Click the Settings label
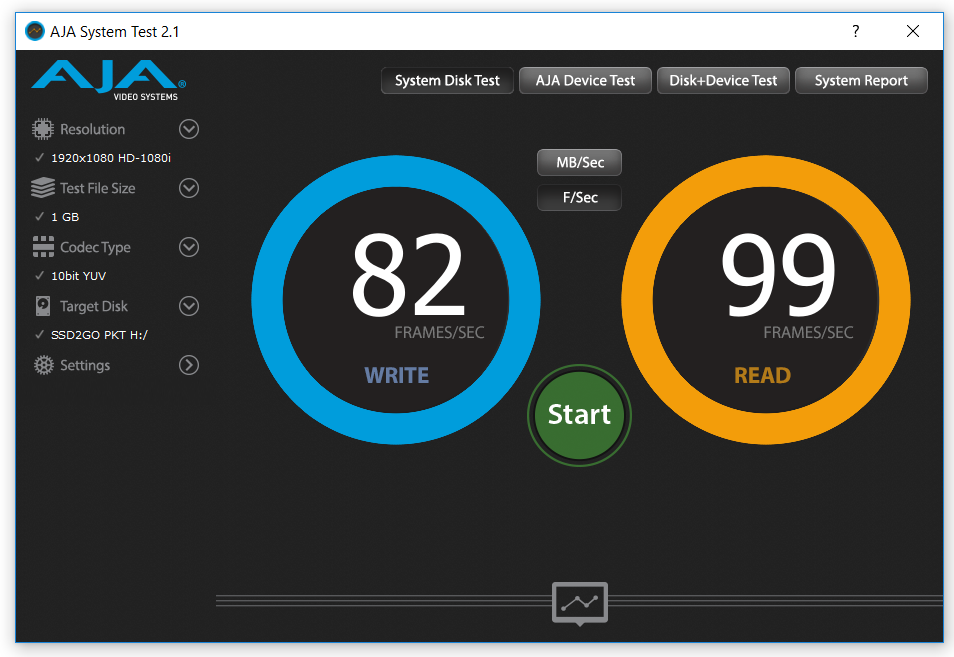Screen dimensions: 954x657 (x=85, y=365)
